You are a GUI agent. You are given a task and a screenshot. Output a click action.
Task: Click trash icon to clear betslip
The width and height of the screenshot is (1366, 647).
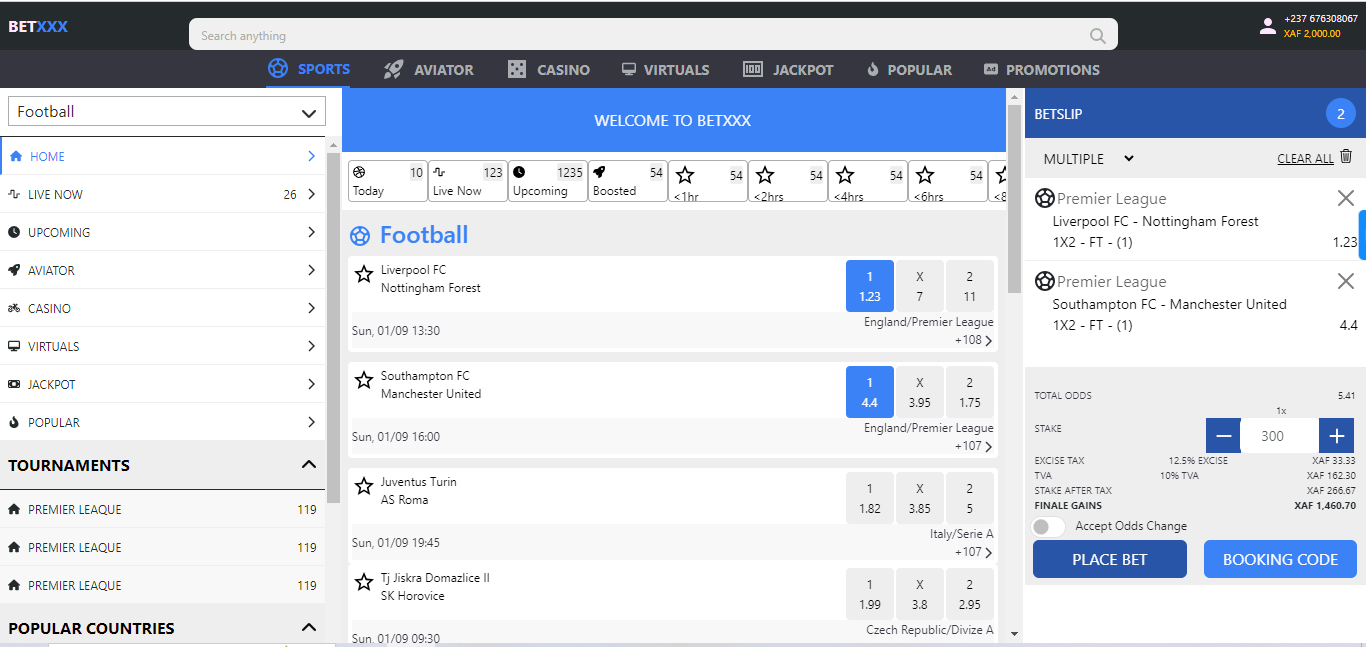point(1346,157)
